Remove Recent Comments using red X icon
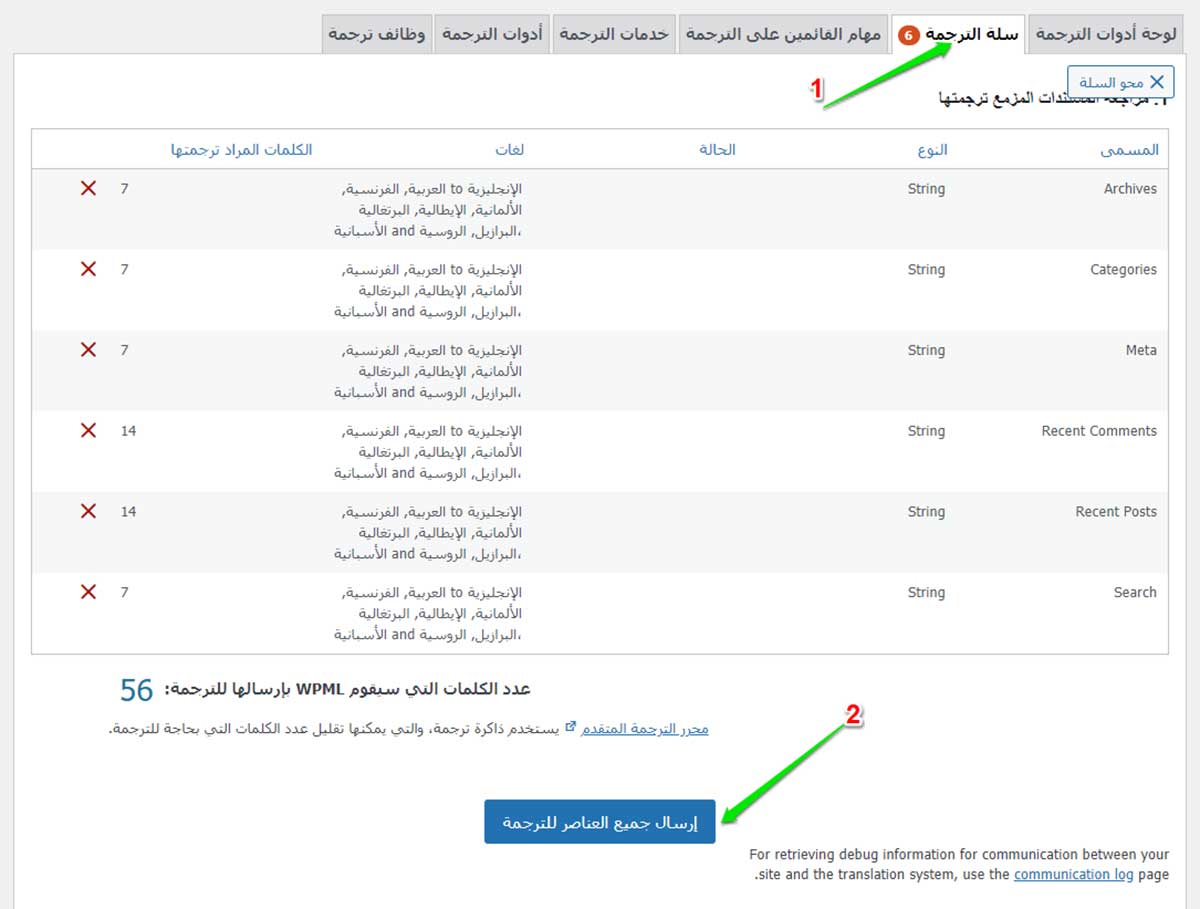The width and height of the screenshot is (1200, 909). [88, 430]
